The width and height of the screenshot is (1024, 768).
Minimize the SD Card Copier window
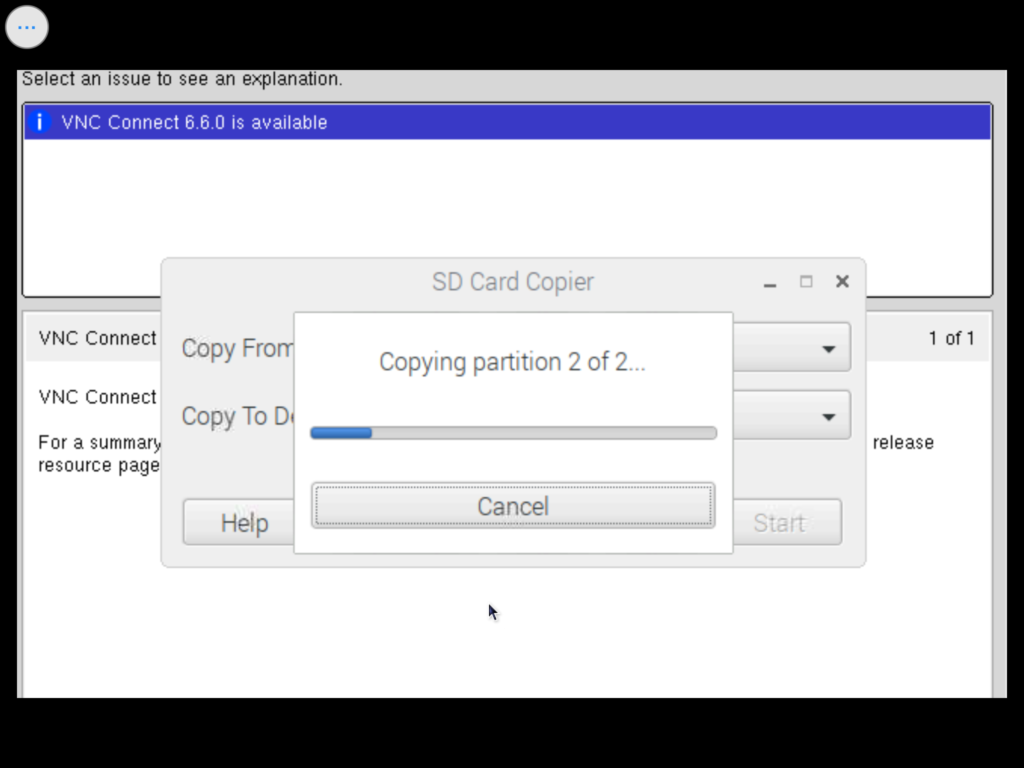pos(770,283)
